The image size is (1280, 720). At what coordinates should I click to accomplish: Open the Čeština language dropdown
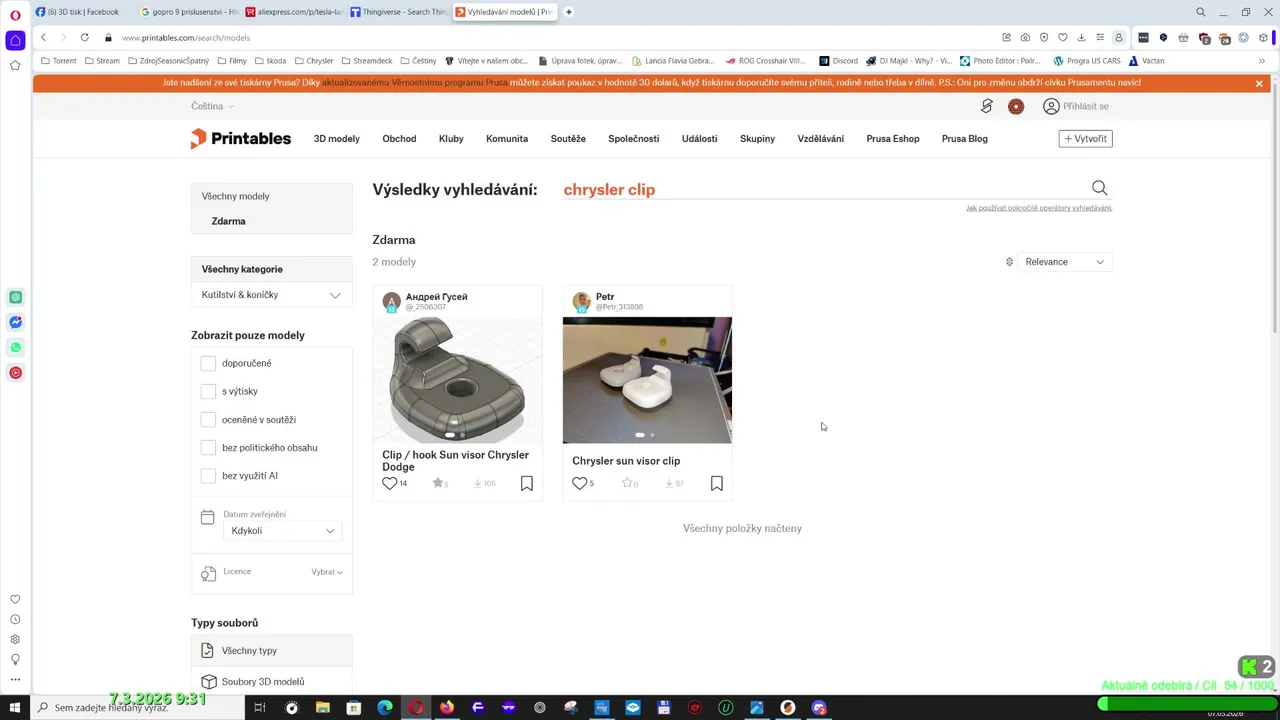click(212, 106)
